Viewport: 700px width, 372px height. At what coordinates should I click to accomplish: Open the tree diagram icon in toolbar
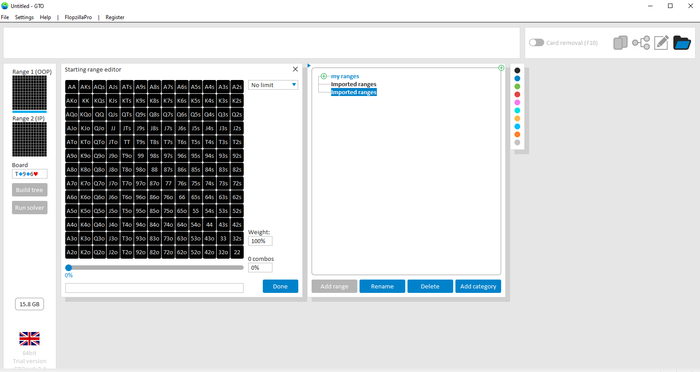point(641,43)
